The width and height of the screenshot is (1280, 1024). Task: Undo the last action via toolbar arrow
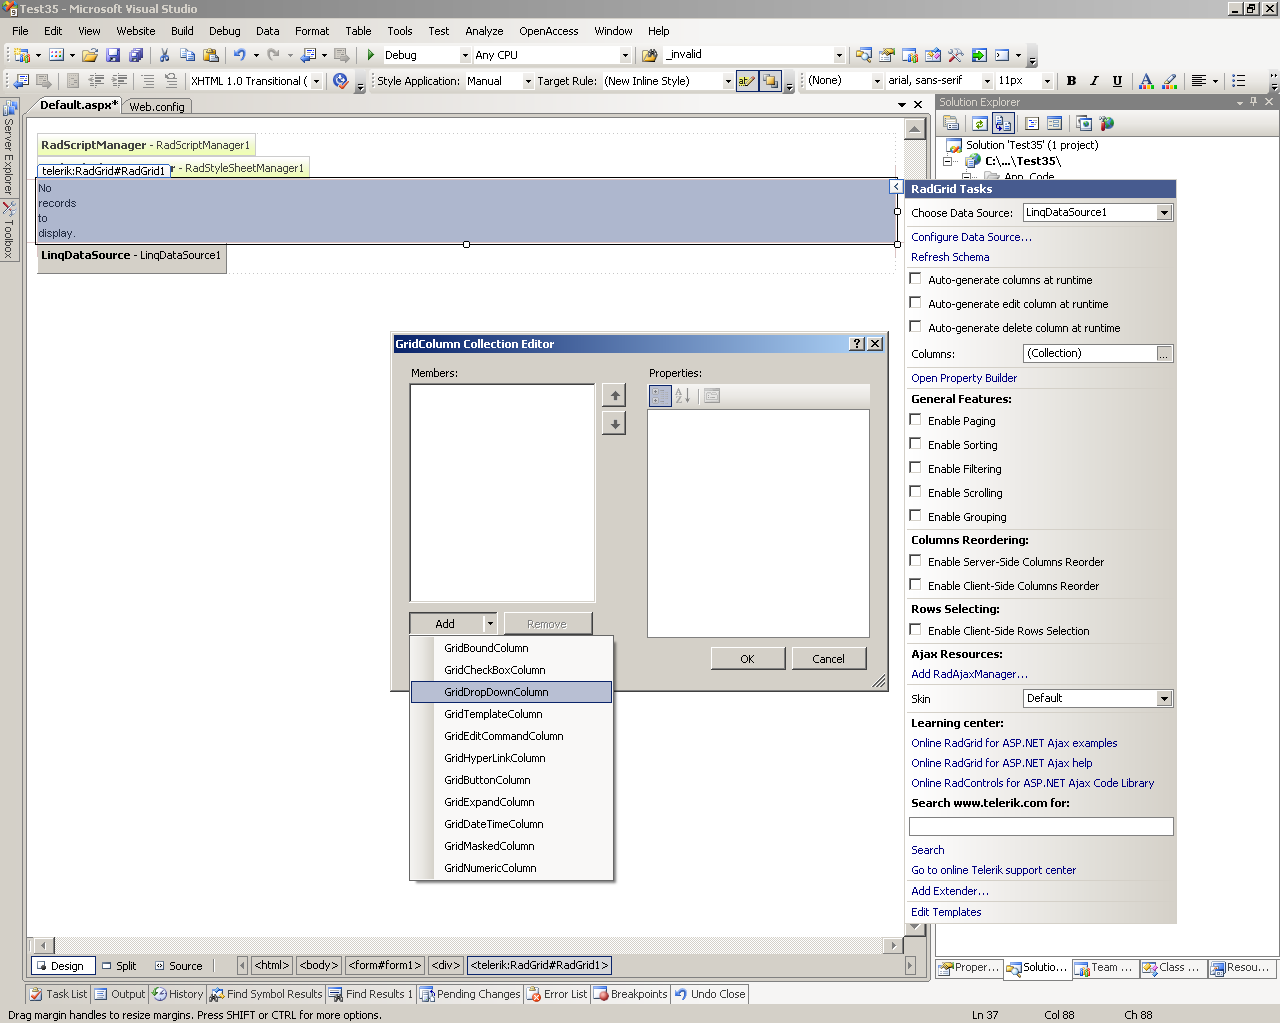[x=239, y=55]
